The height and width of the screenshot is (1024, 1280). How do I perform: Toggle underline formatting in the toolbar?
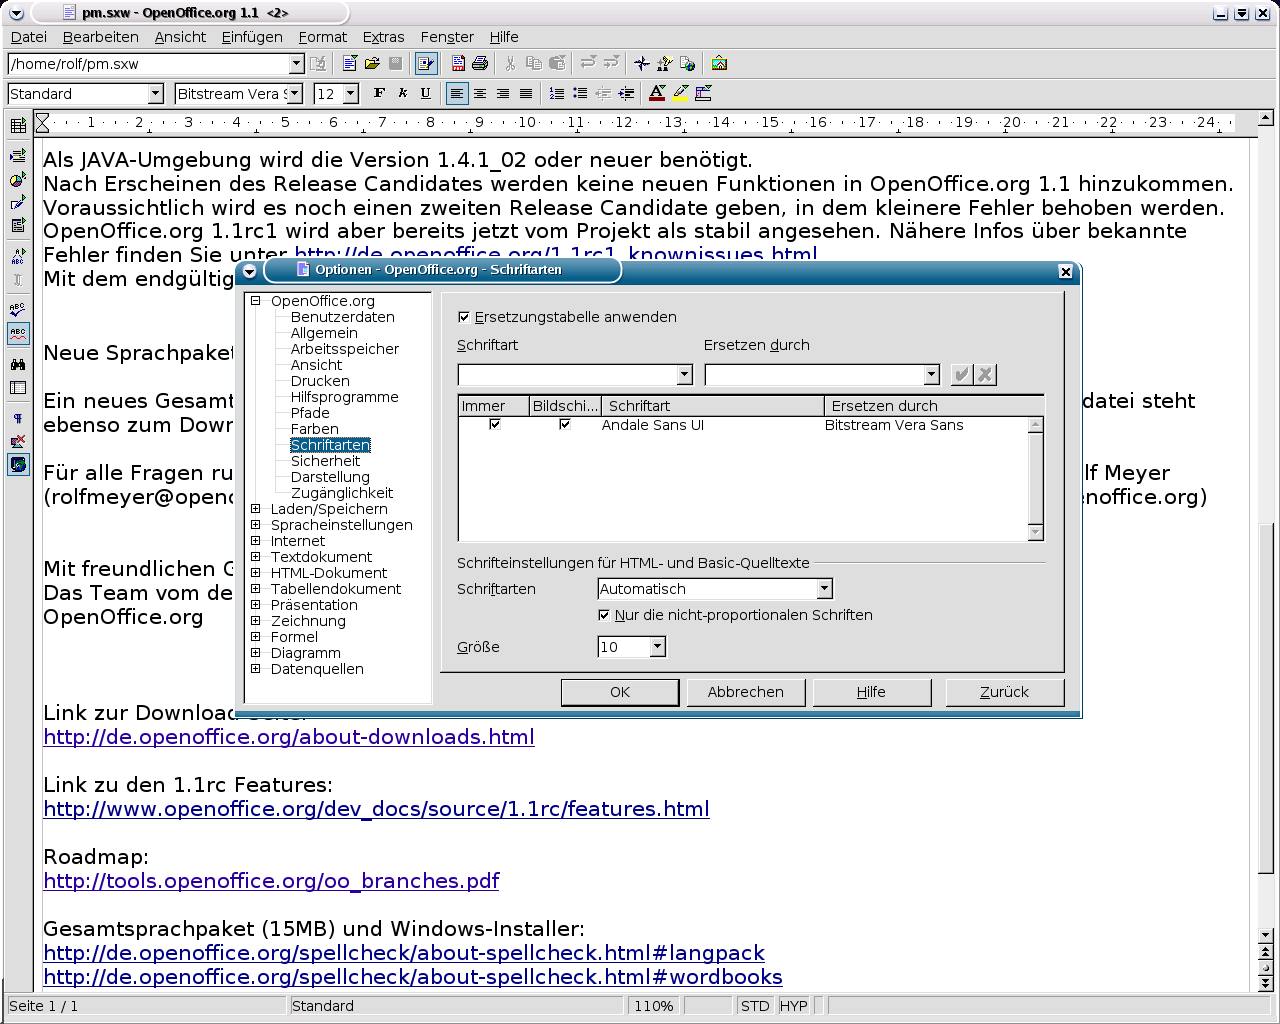click(425, 93)
